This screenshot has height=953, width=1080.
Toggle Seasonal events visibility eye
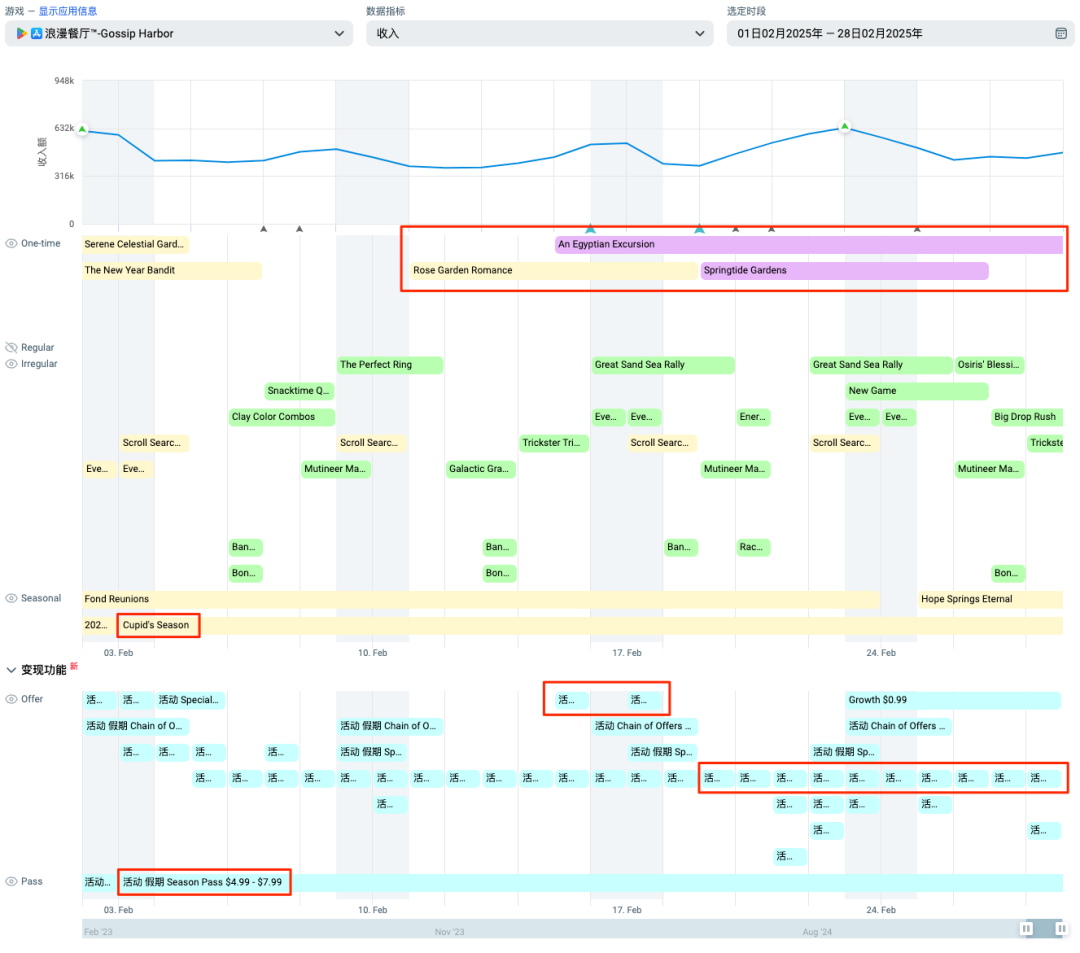pyautogui.click(x=11, y=598)
